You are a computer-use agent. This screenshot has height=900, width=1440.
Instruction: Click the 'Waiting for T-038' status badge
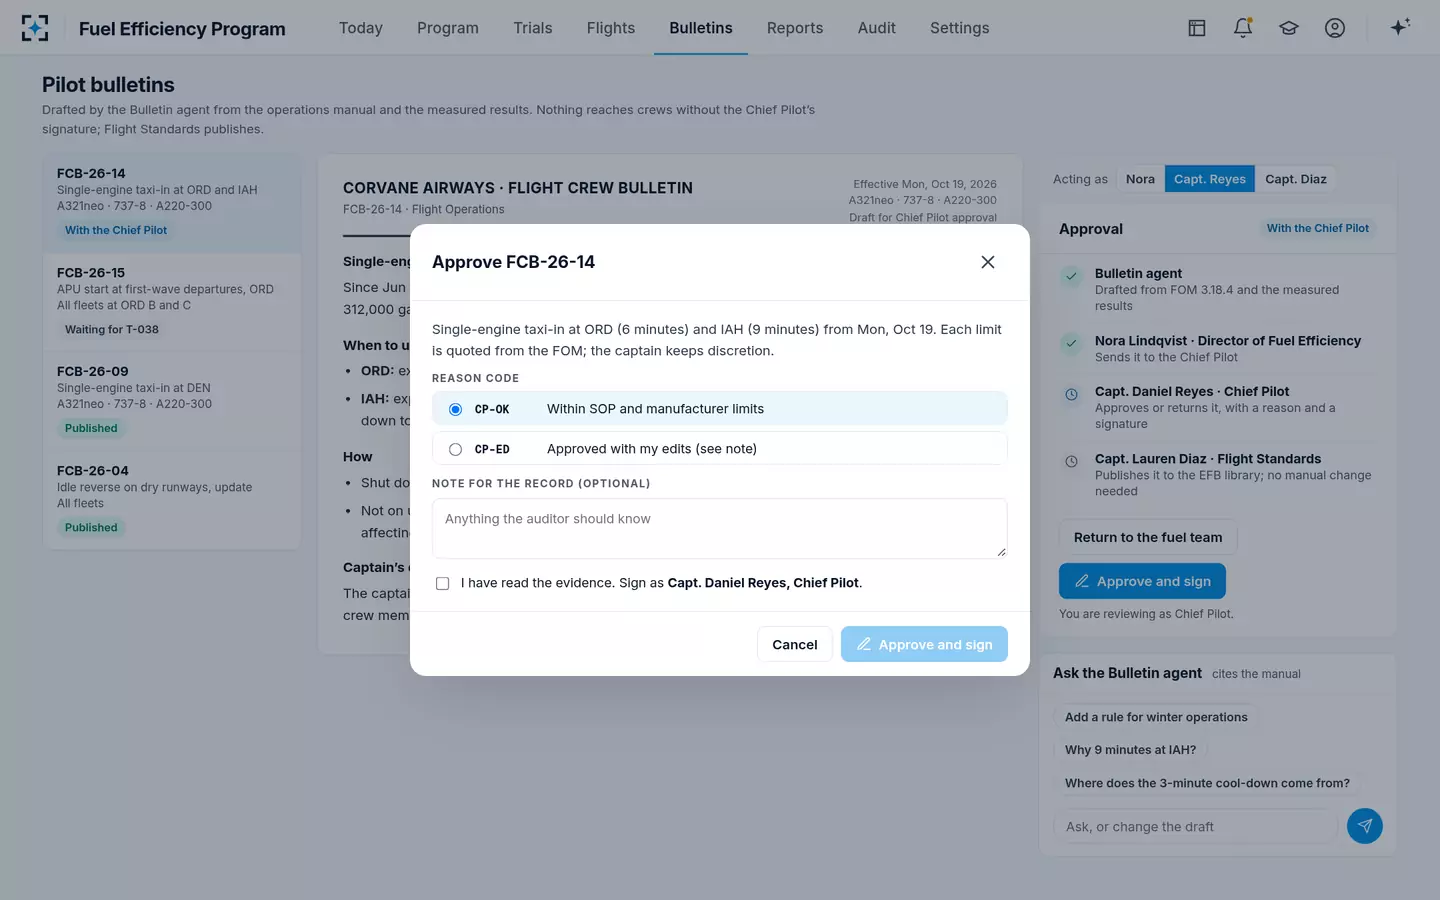(112, 330)
